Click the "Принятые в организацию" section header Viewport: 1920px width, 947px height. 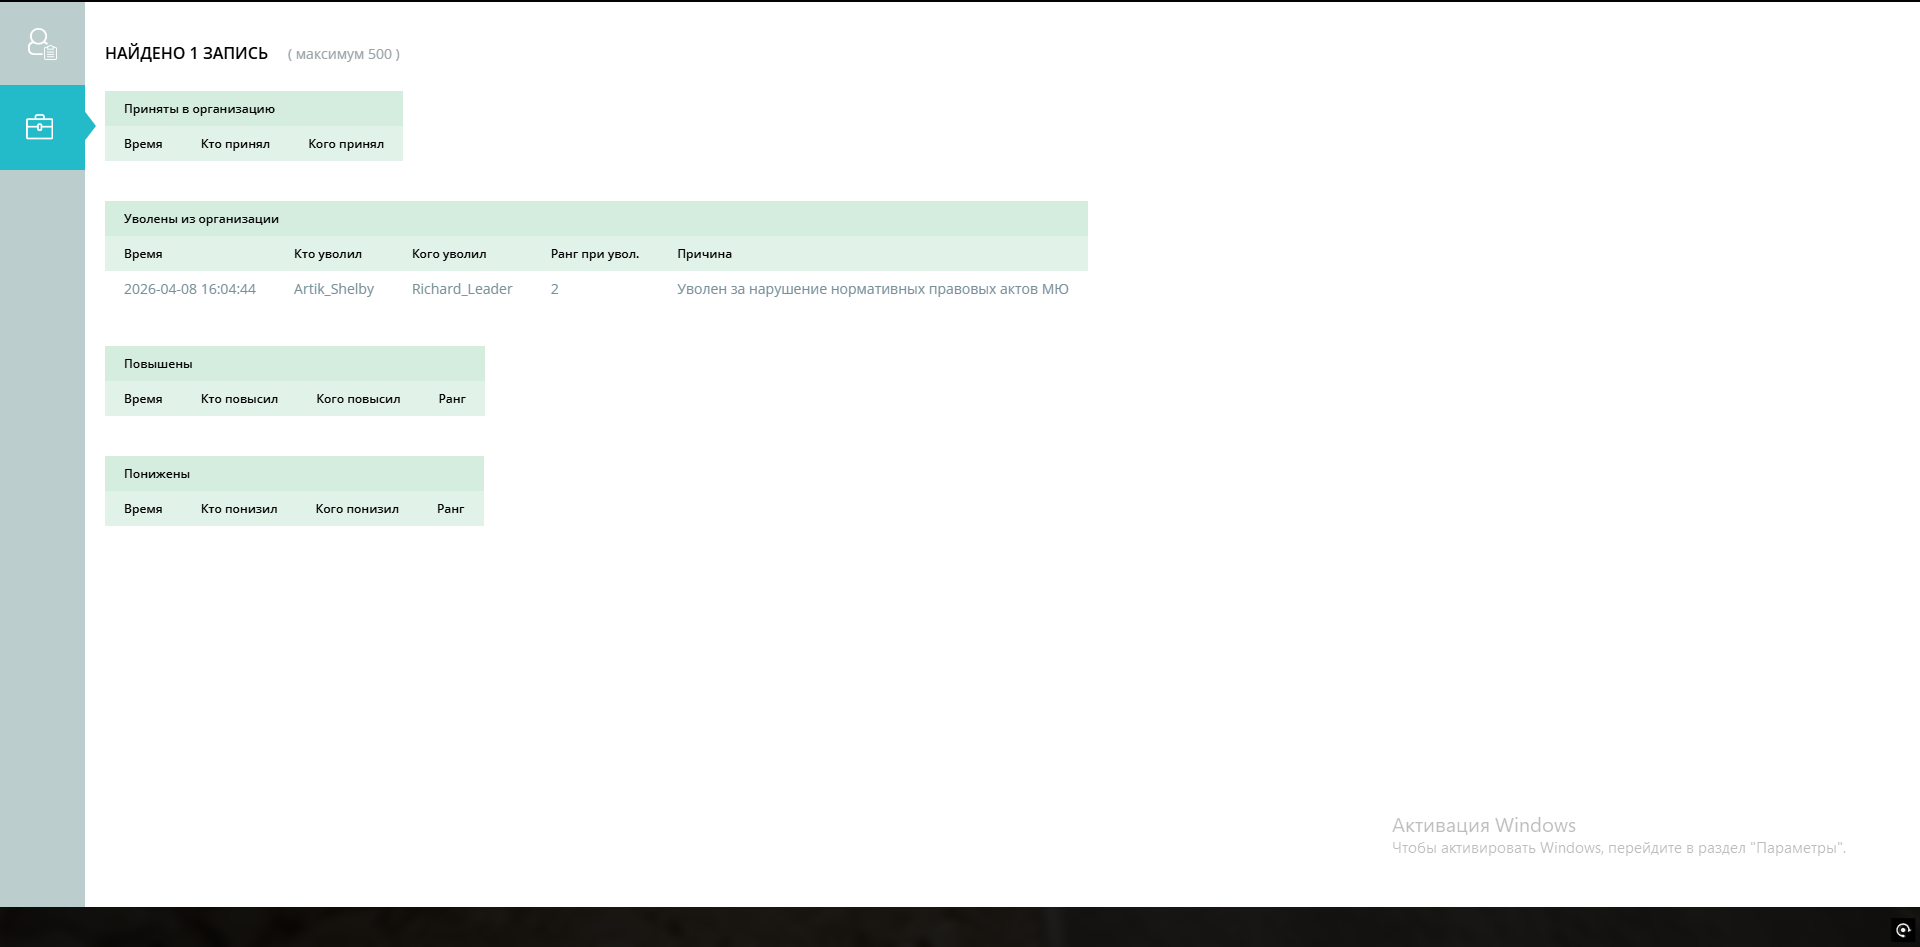tap(199, 109)
